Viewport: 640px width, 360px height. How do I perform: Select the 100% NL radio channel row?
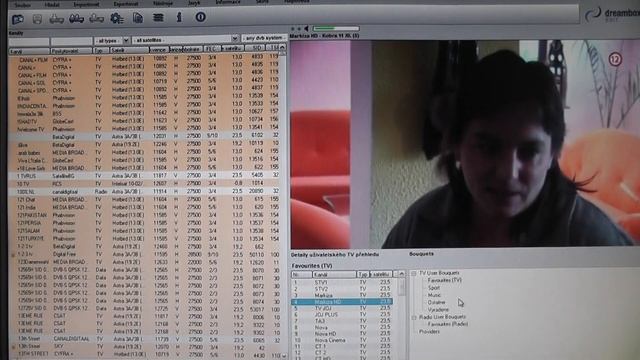(x=144, y=191)
